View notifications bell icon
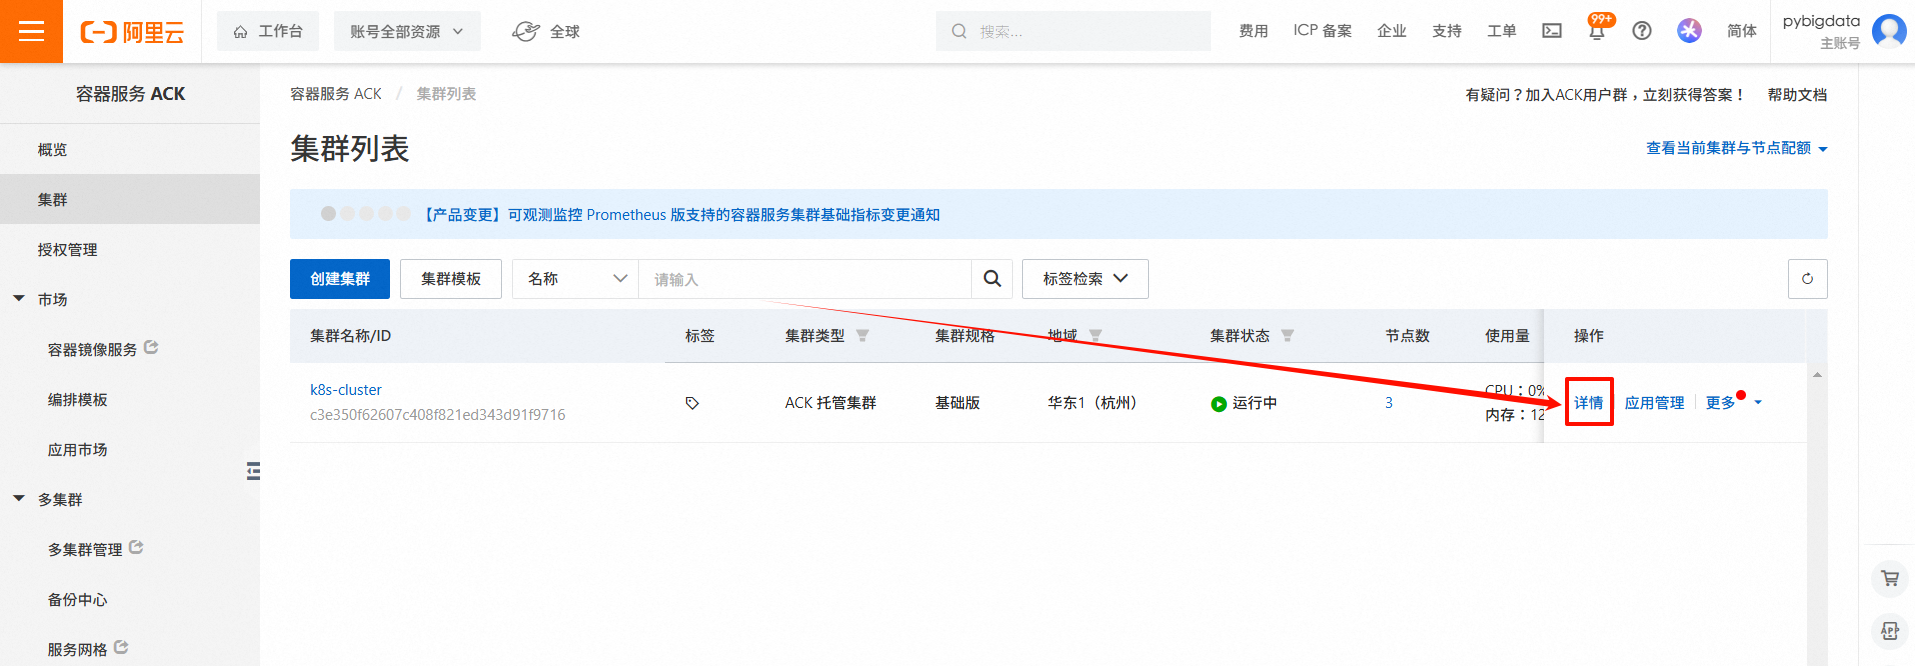The height and width of the screenshot is (666, 1915). tap(1597, 31)
